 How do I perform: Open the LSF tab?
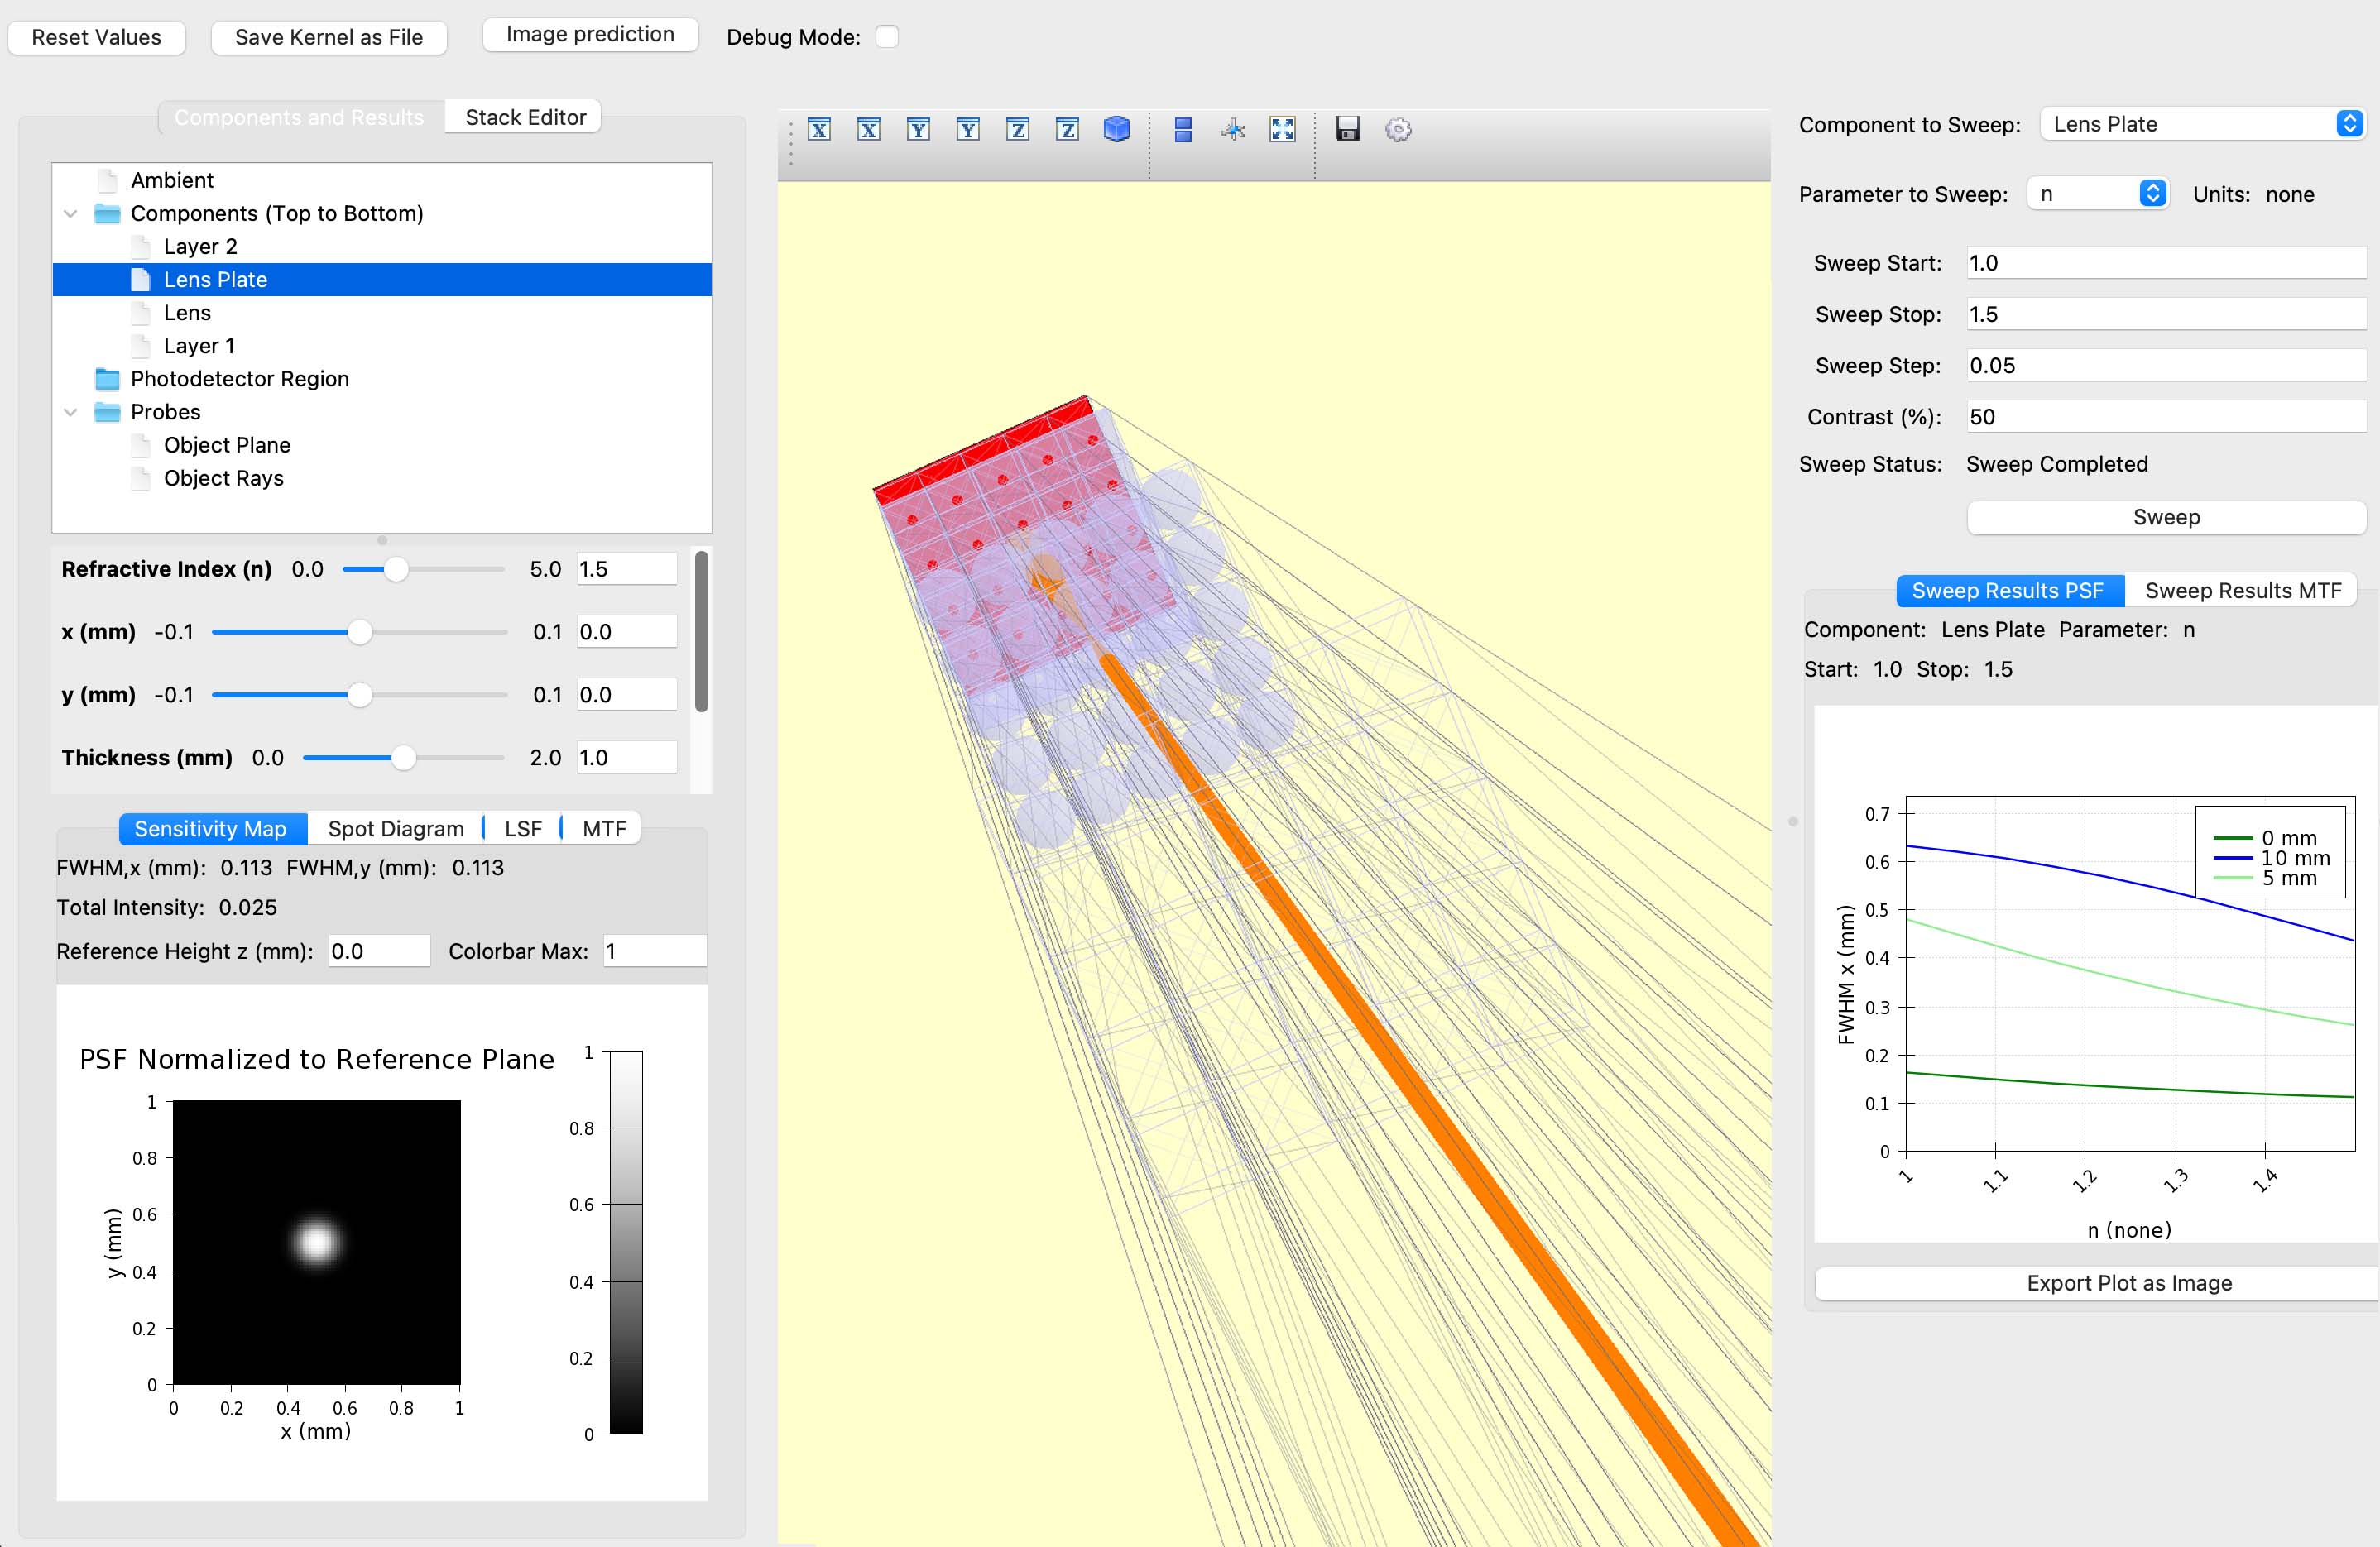point(523,828)
